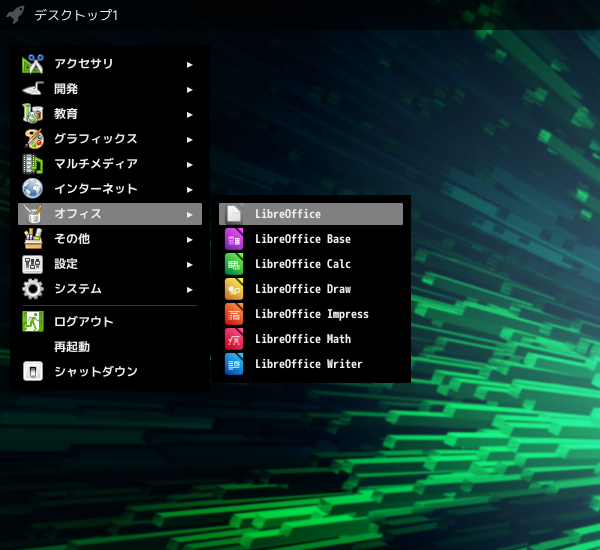Launch LibreOffice Writer from submenu
Viewport: 600px width, 550px height.
311,364
